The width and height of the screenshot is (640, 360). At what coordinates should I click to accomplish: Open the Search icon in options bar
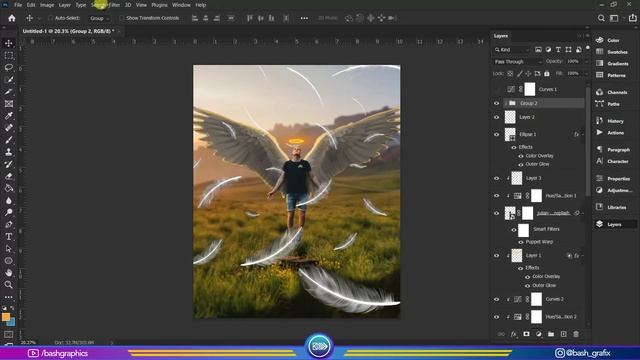pyautogui.click(x=601, y=18)
